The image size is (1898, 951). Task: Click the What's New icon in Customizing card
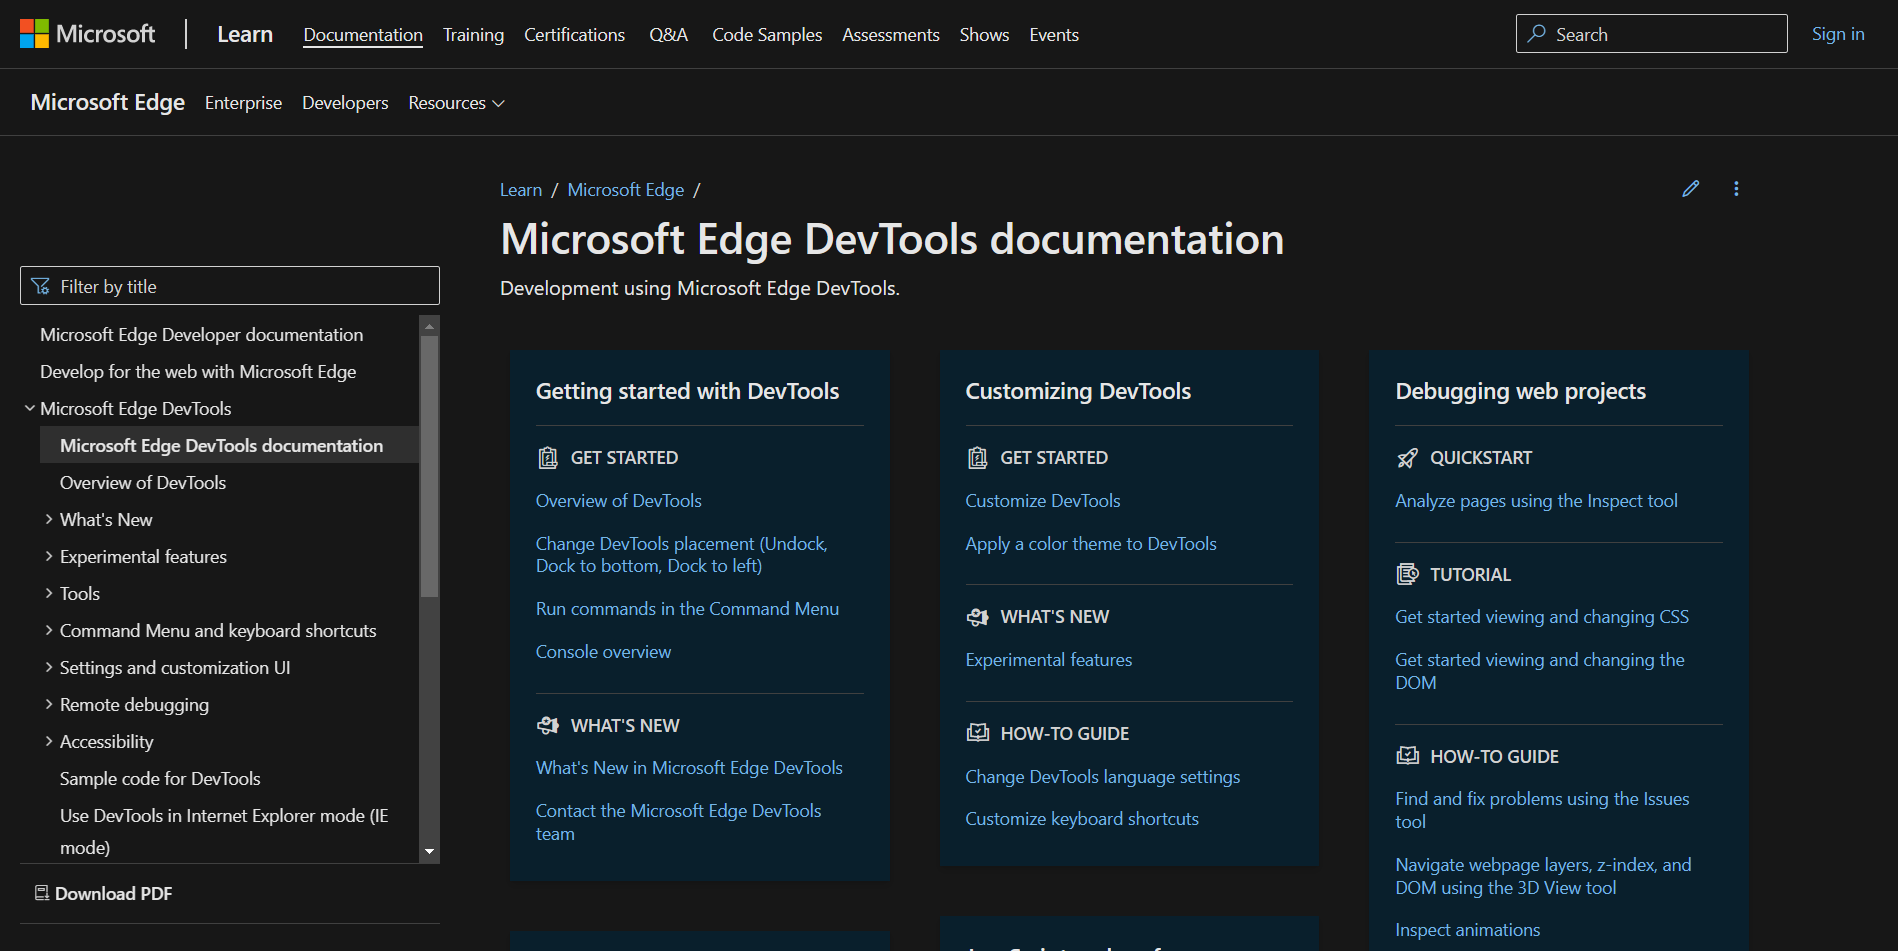977,617
